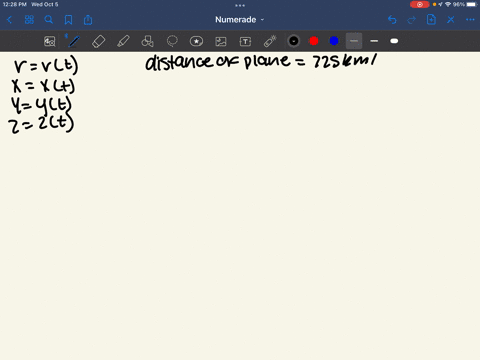The image size is (480, 360).
Task: Tap the three-dot multitasking indicator at top
Action: (240, 5)
